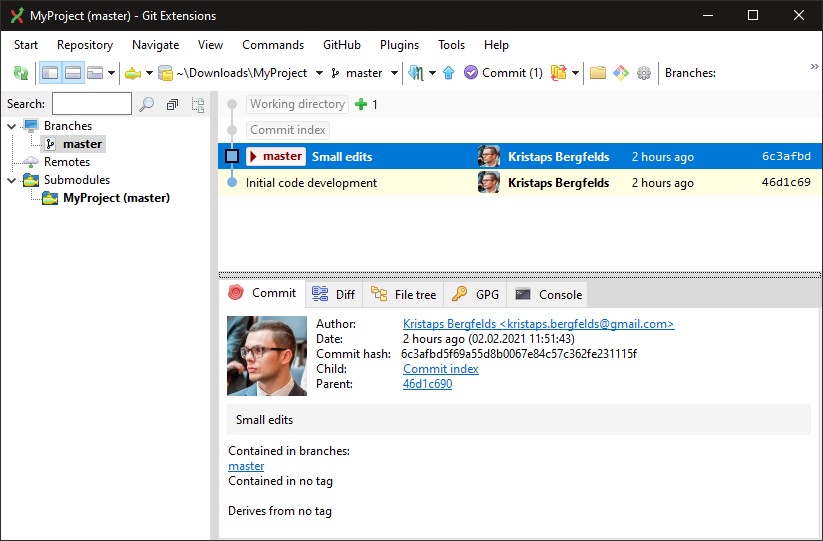Switch to the Console tab
The image size is (823, 541).
tap(548, 294)
